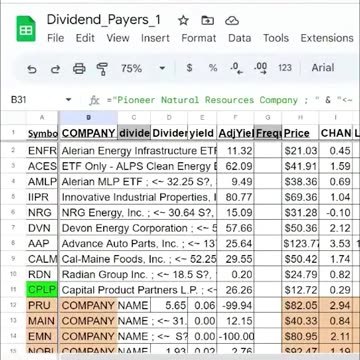Print the spreadsheet using printer icon

pyautogui.click(x=79, y=69)
